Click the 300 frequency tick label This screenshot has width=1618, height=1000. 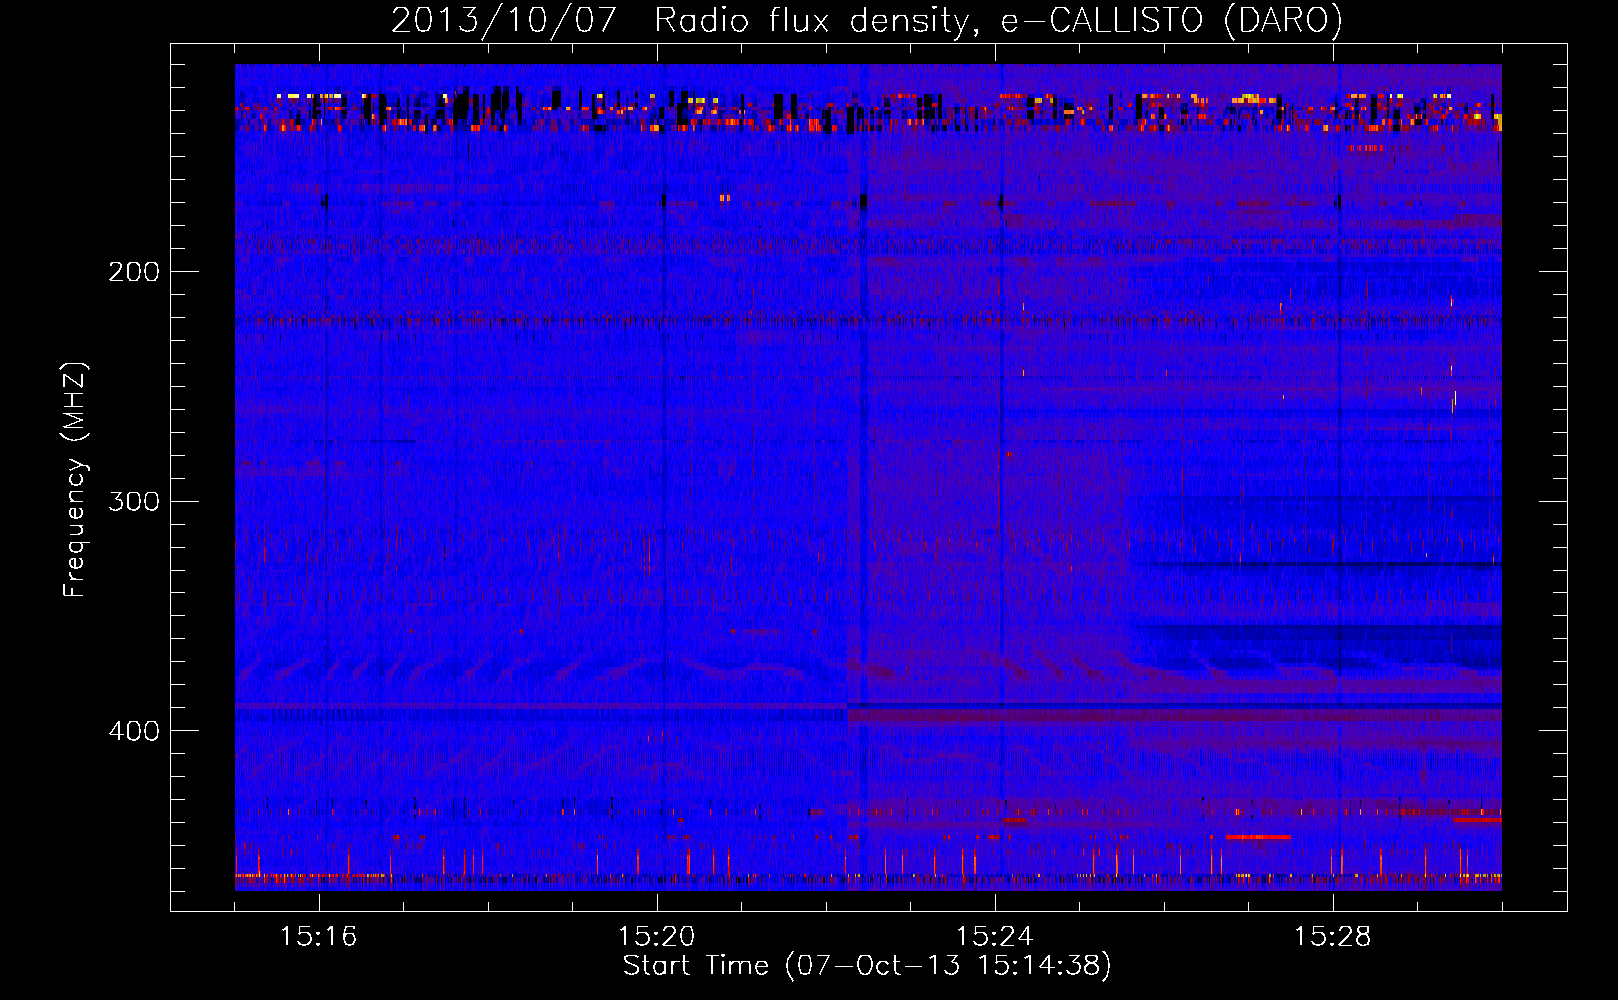click(133, 501)
